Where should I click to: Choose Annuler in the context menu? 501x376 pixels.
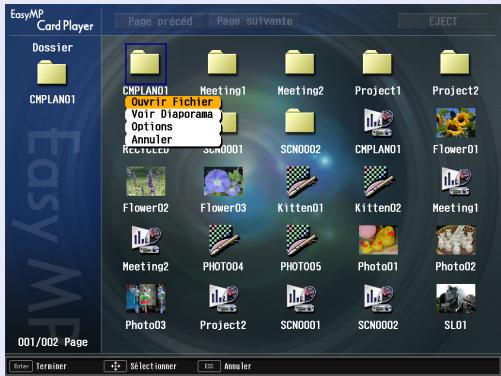click(173, 139)
